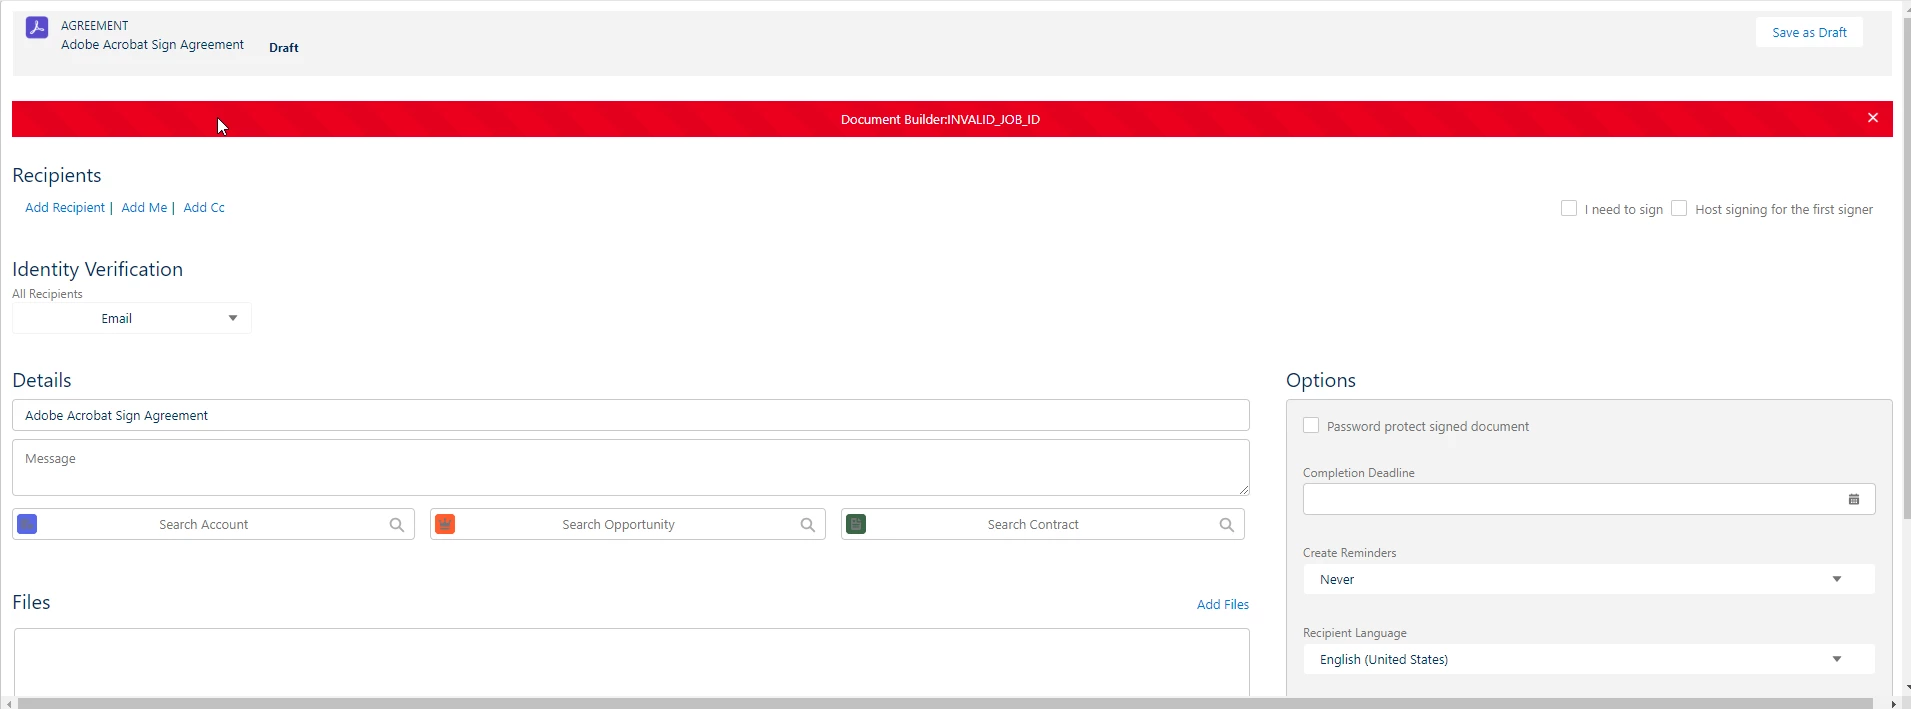This screenshot has height=709, width=1911.
Task: Click the Draft status label
Action: click(x=284, y=47)
